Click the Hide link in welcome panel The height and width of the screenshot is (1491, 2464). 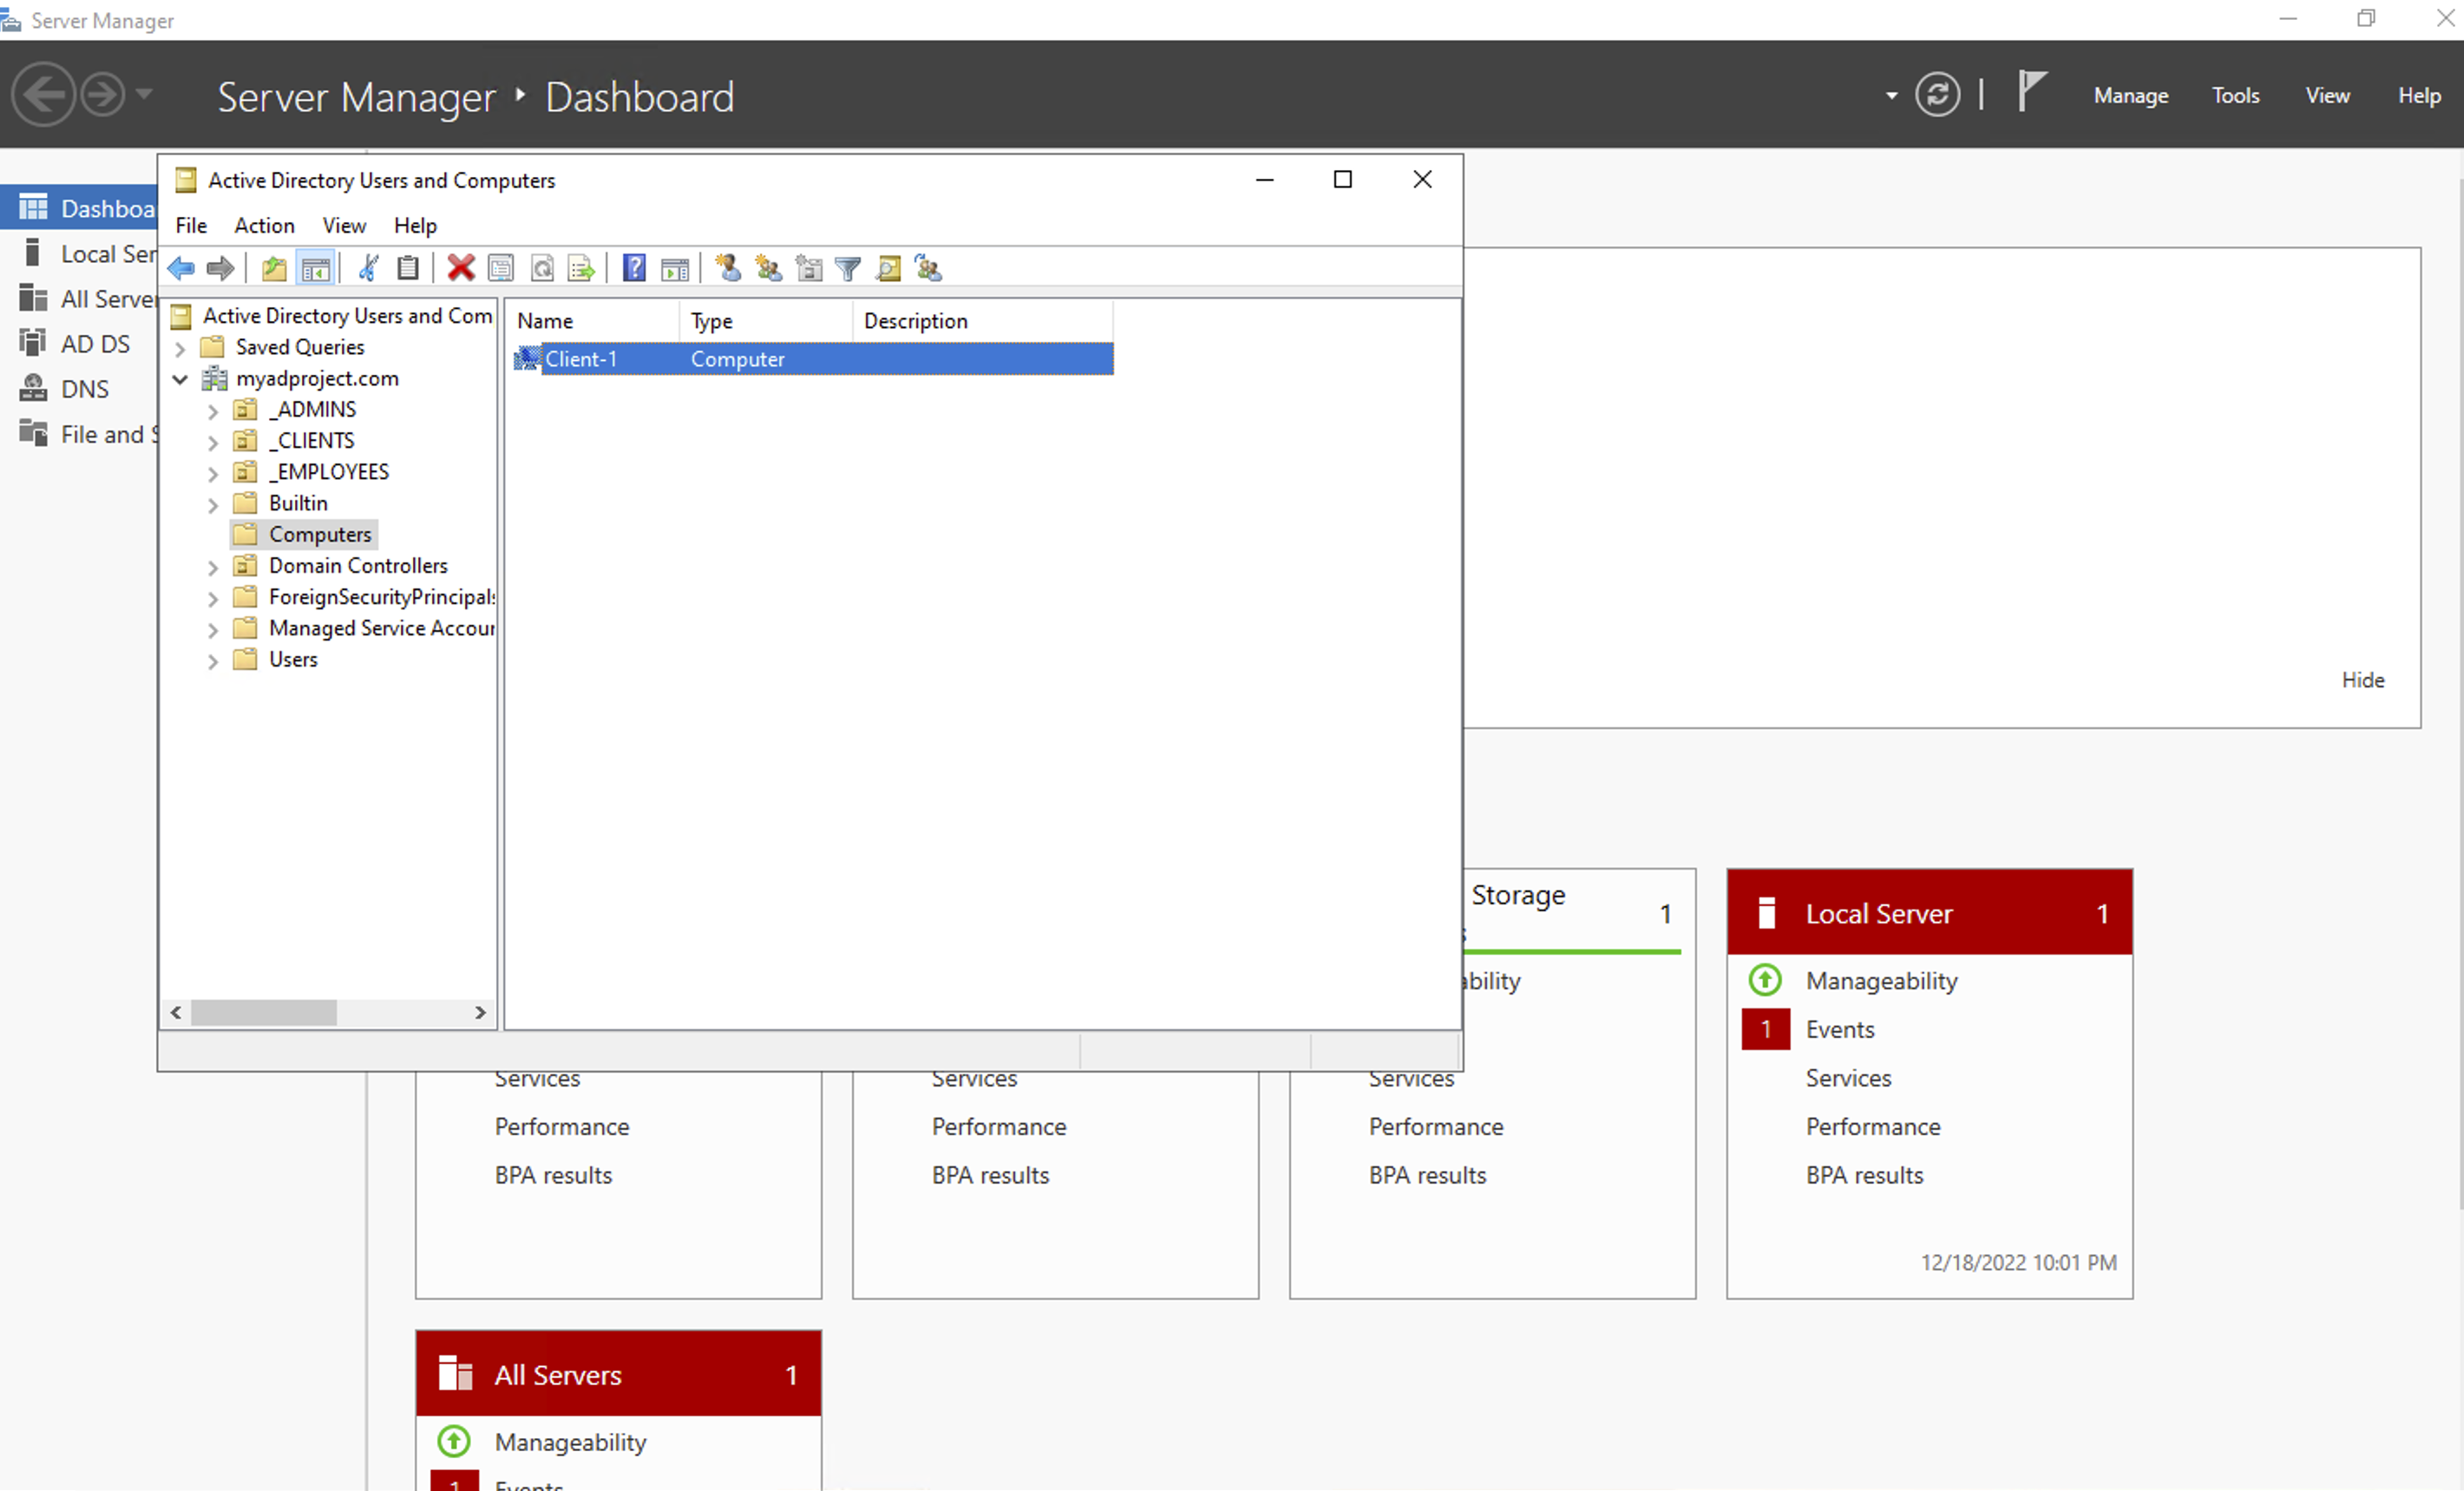(x=2362, y=680)
